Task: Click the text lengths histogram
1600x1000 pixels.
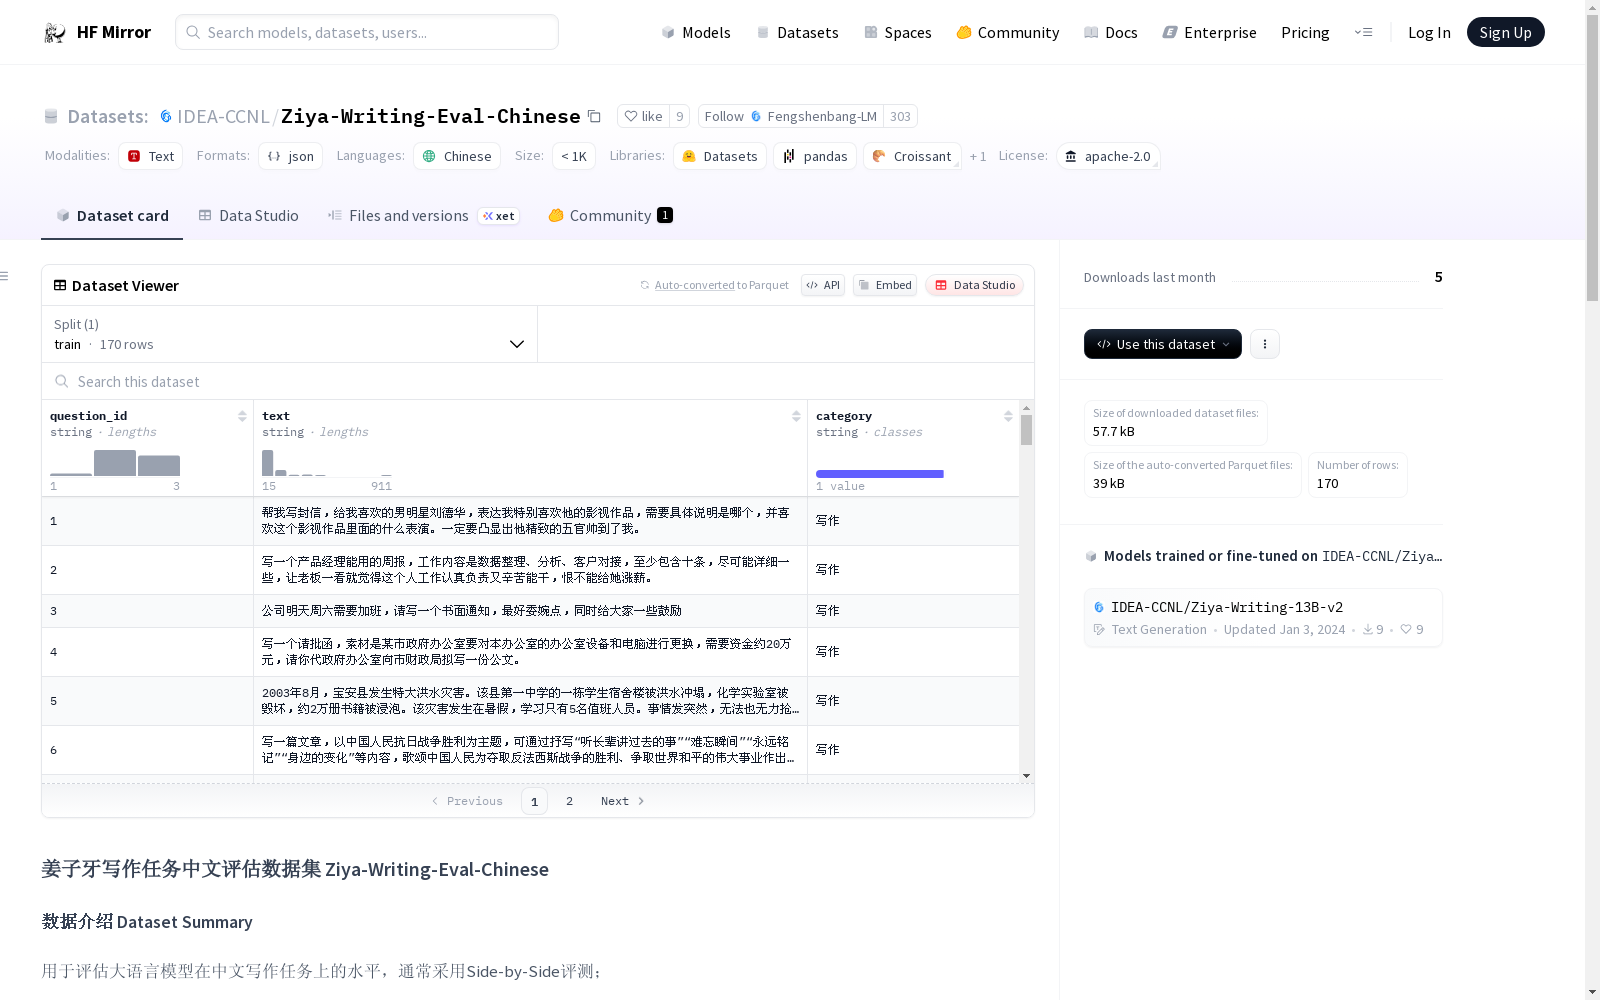Action: 327,463
